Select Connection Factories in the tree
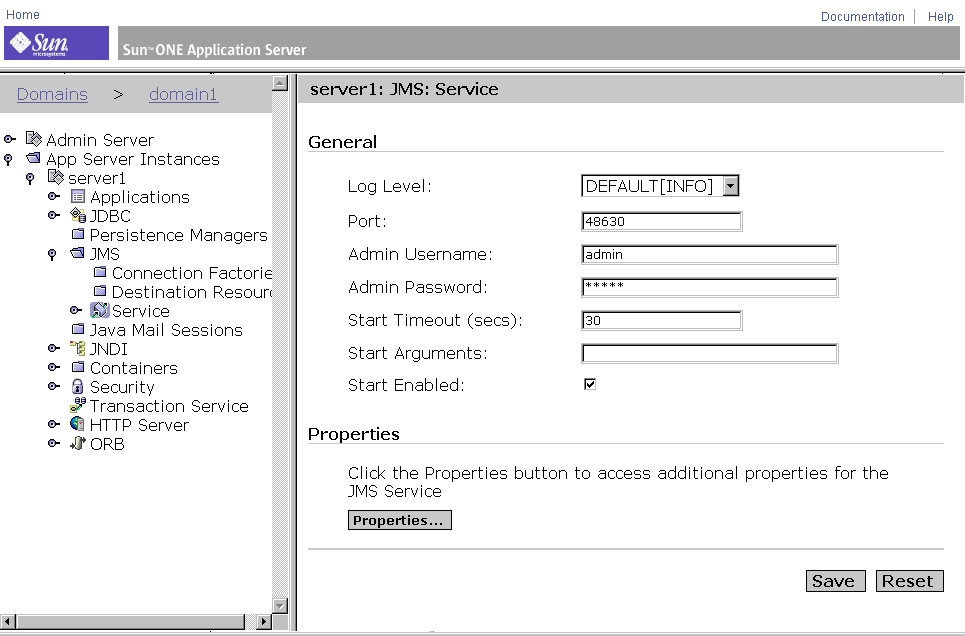Screen dimensions: 965x636 point(191,273)
